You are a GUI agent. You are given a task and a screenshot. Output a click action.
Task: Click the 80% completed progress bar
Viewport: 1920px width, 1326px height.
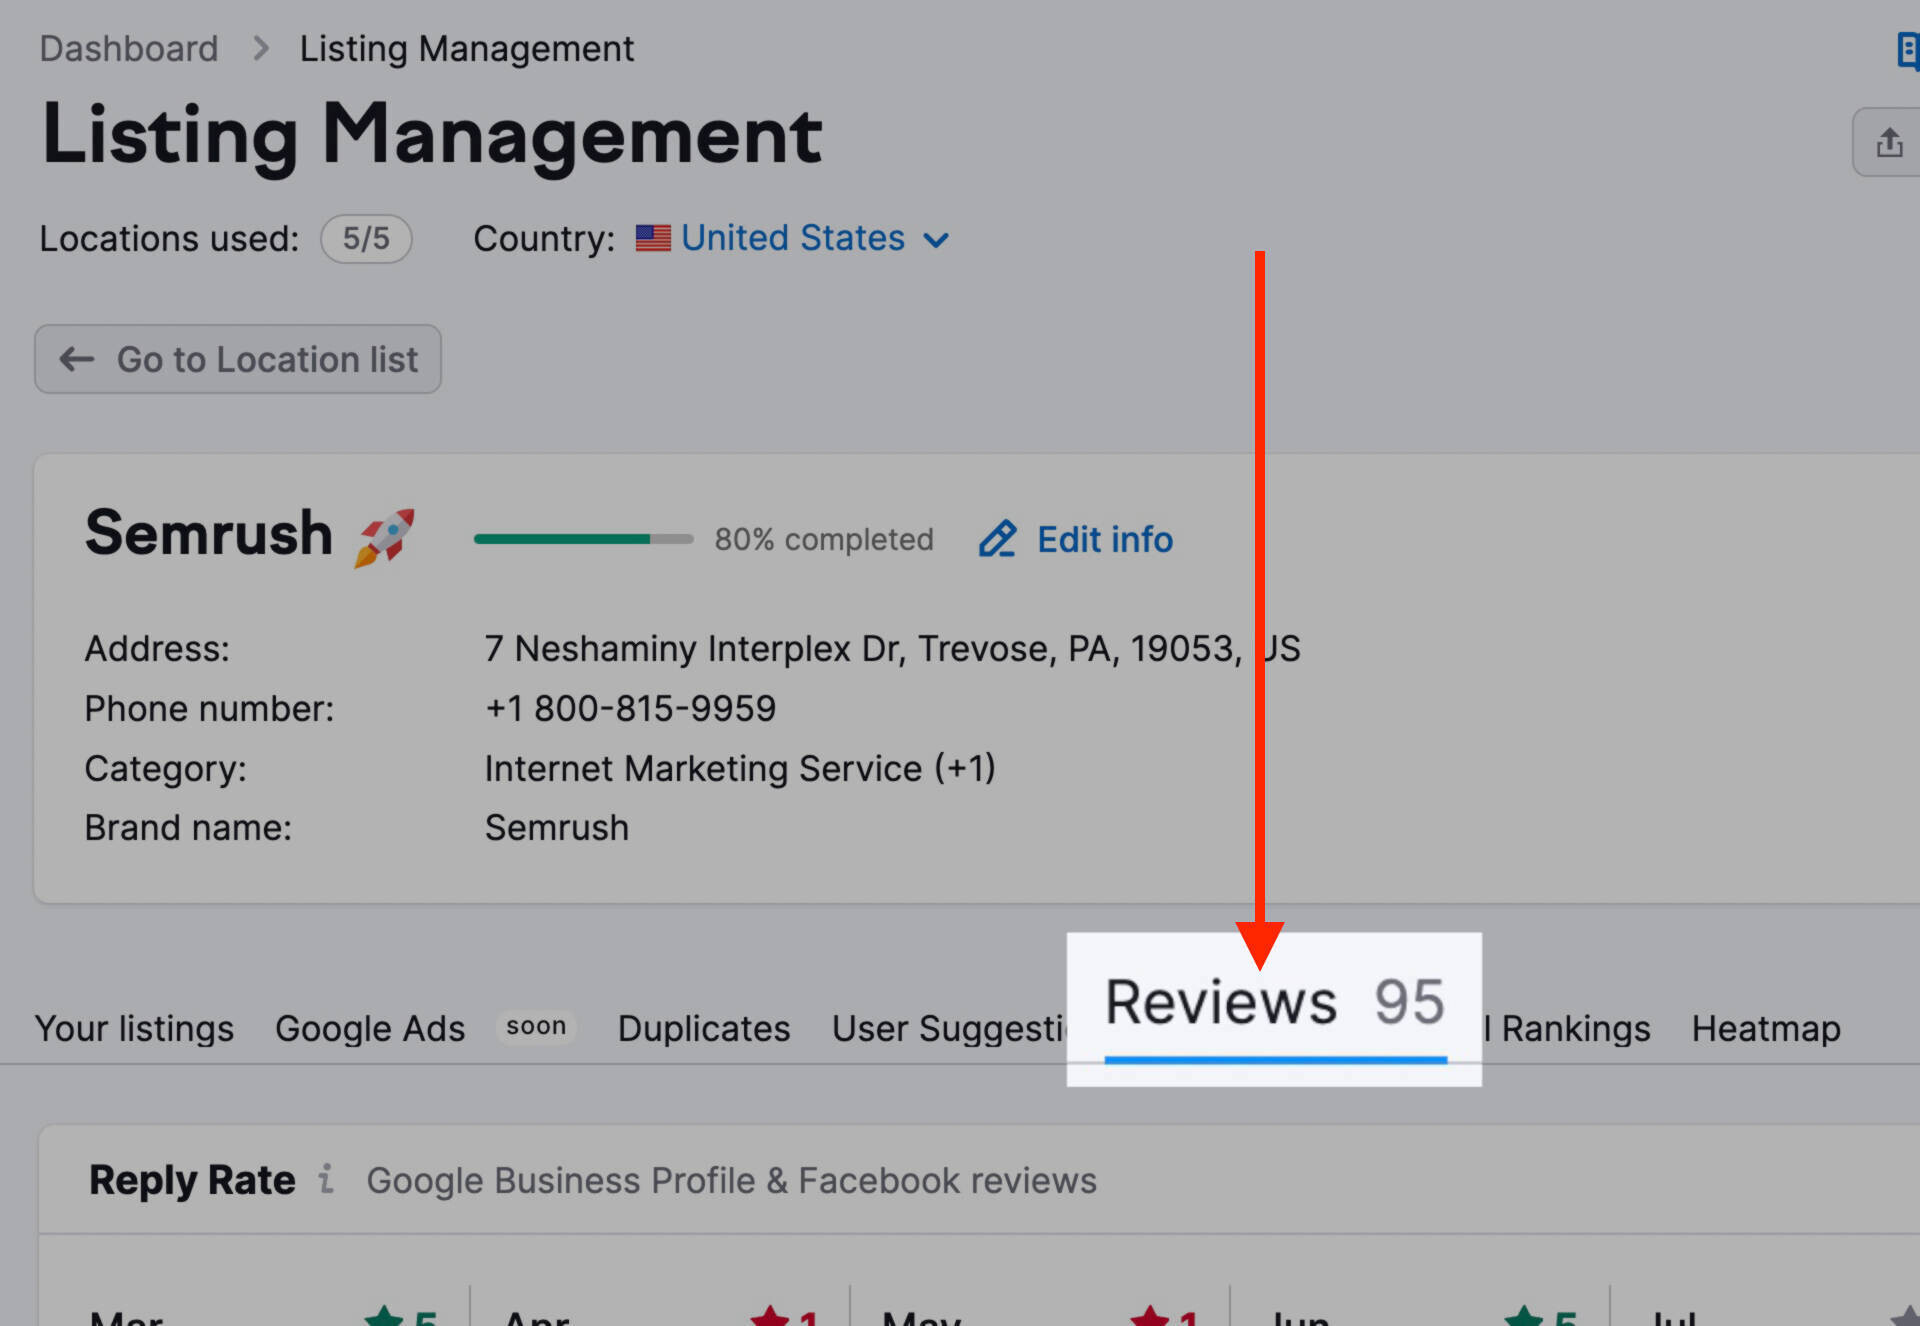pos(583,539)
